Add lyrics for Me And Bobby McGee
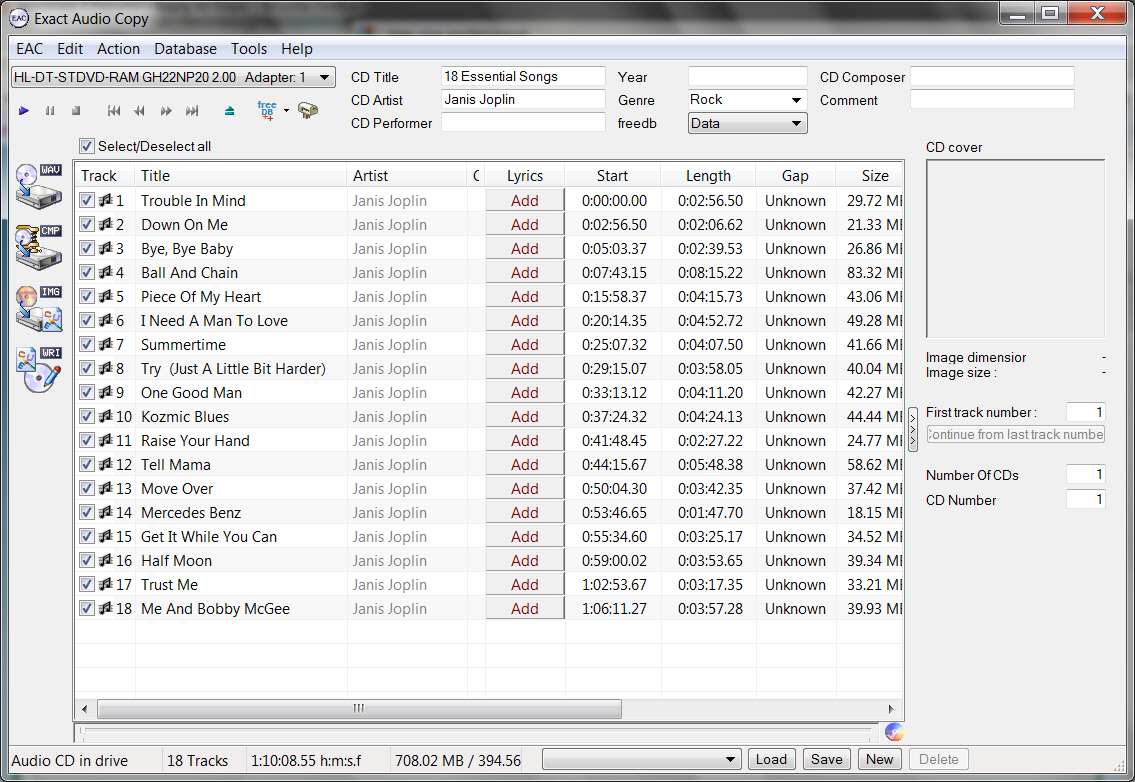 [525, 609]
